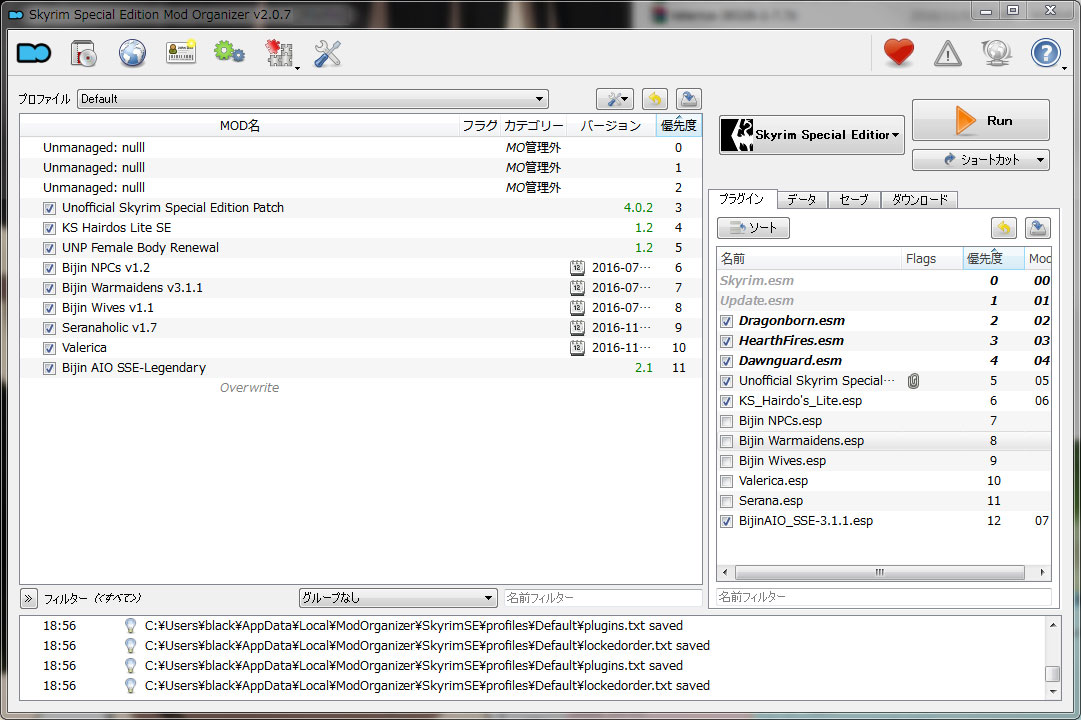
Task: Sort mods by カテゴリー column header
Action: tap(534, 126)
